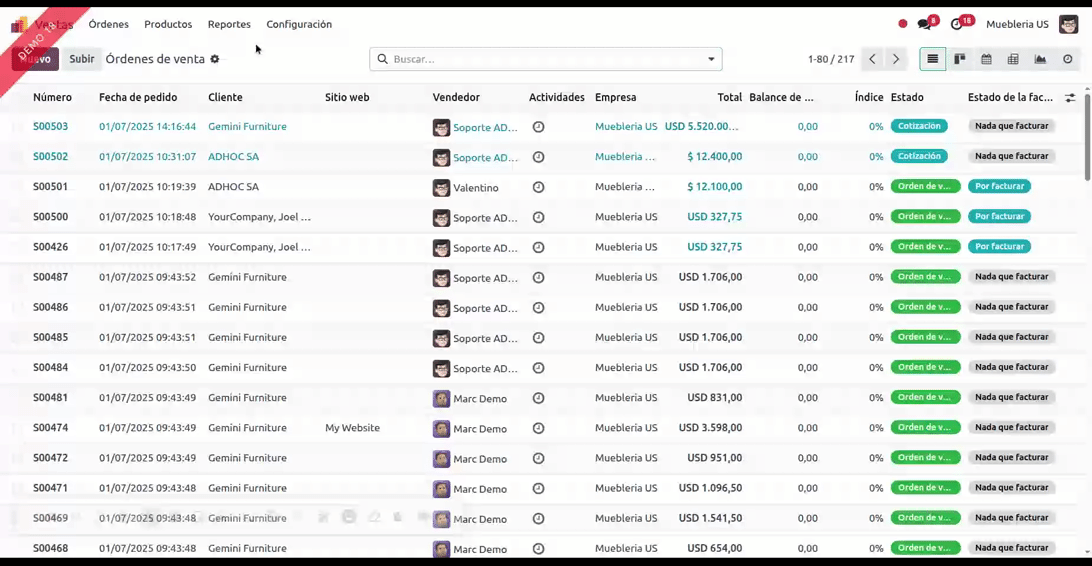Open the Muebleria US company switcher
This screenshot has height=566, width=1092.
coord(1017,24)
